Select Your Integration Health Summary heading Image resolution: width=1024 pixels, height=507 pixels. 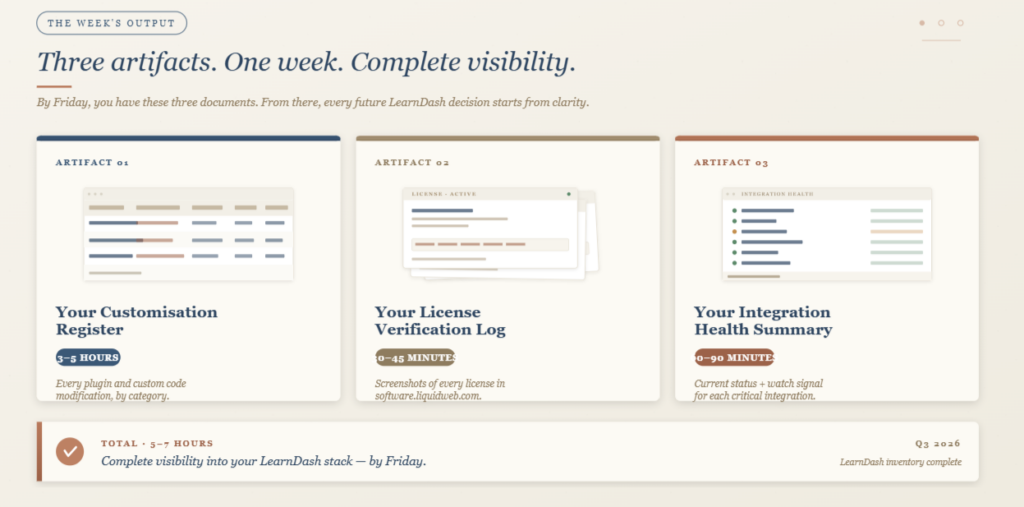[x=763, y=321]
